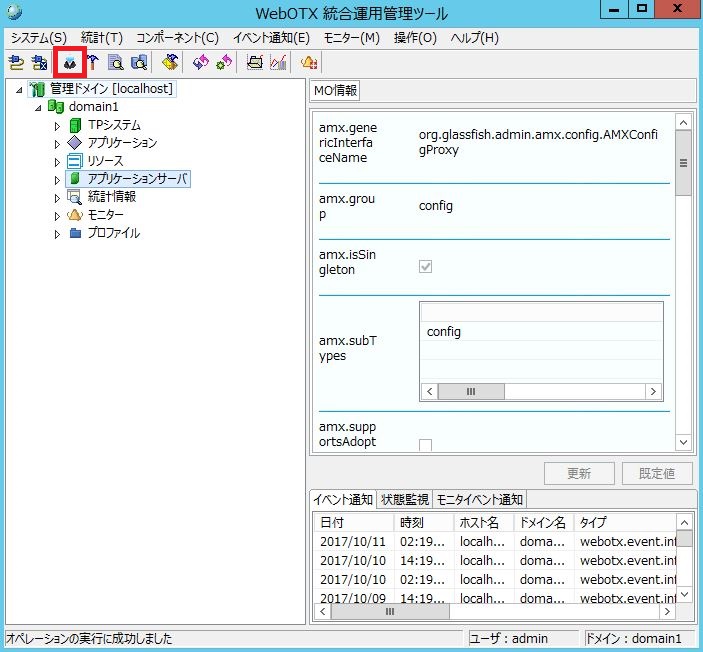Toggle the amx.isSingleton checkbox
The height and width of the screenshot is (652, 703).
click(425, 267)
